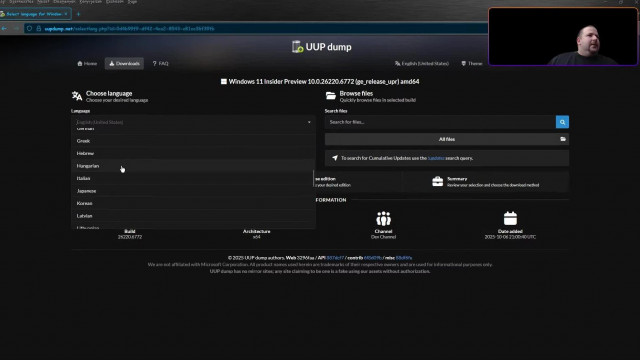The width and height of the screenshot is (640, 360).
Task: Click the UUP dump logo icon
Action: [298, 47]
